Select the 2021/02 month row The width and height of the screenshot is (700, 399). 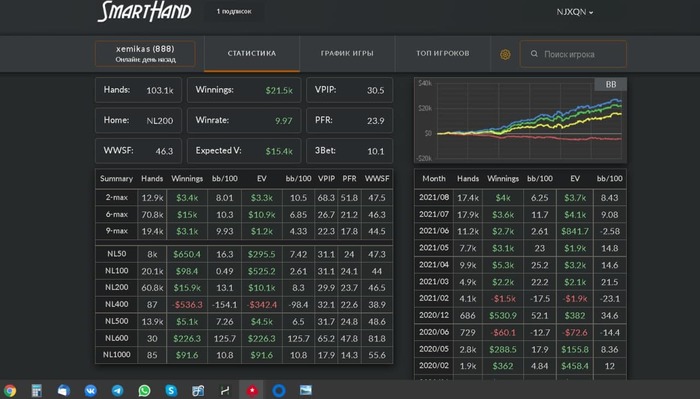[x=521, y=299]
